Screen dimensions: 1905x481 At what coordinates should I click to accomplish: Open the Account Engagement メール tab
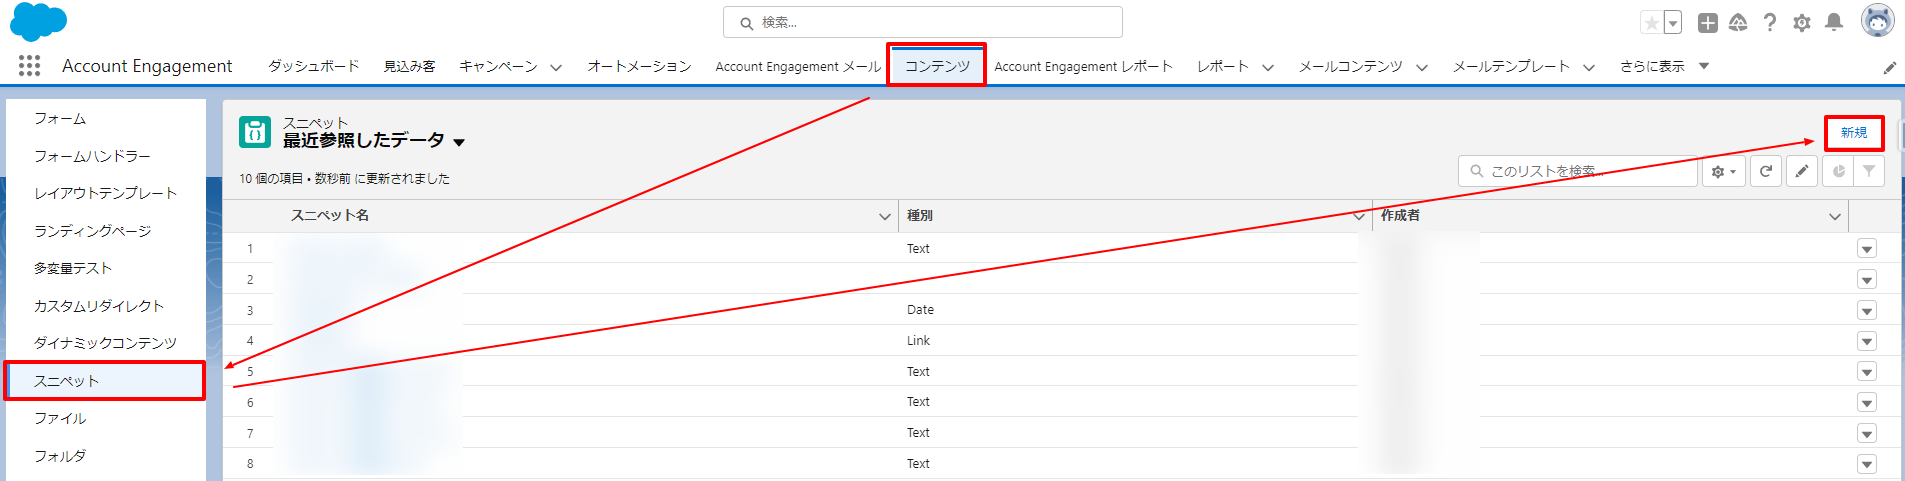(798, 66)
